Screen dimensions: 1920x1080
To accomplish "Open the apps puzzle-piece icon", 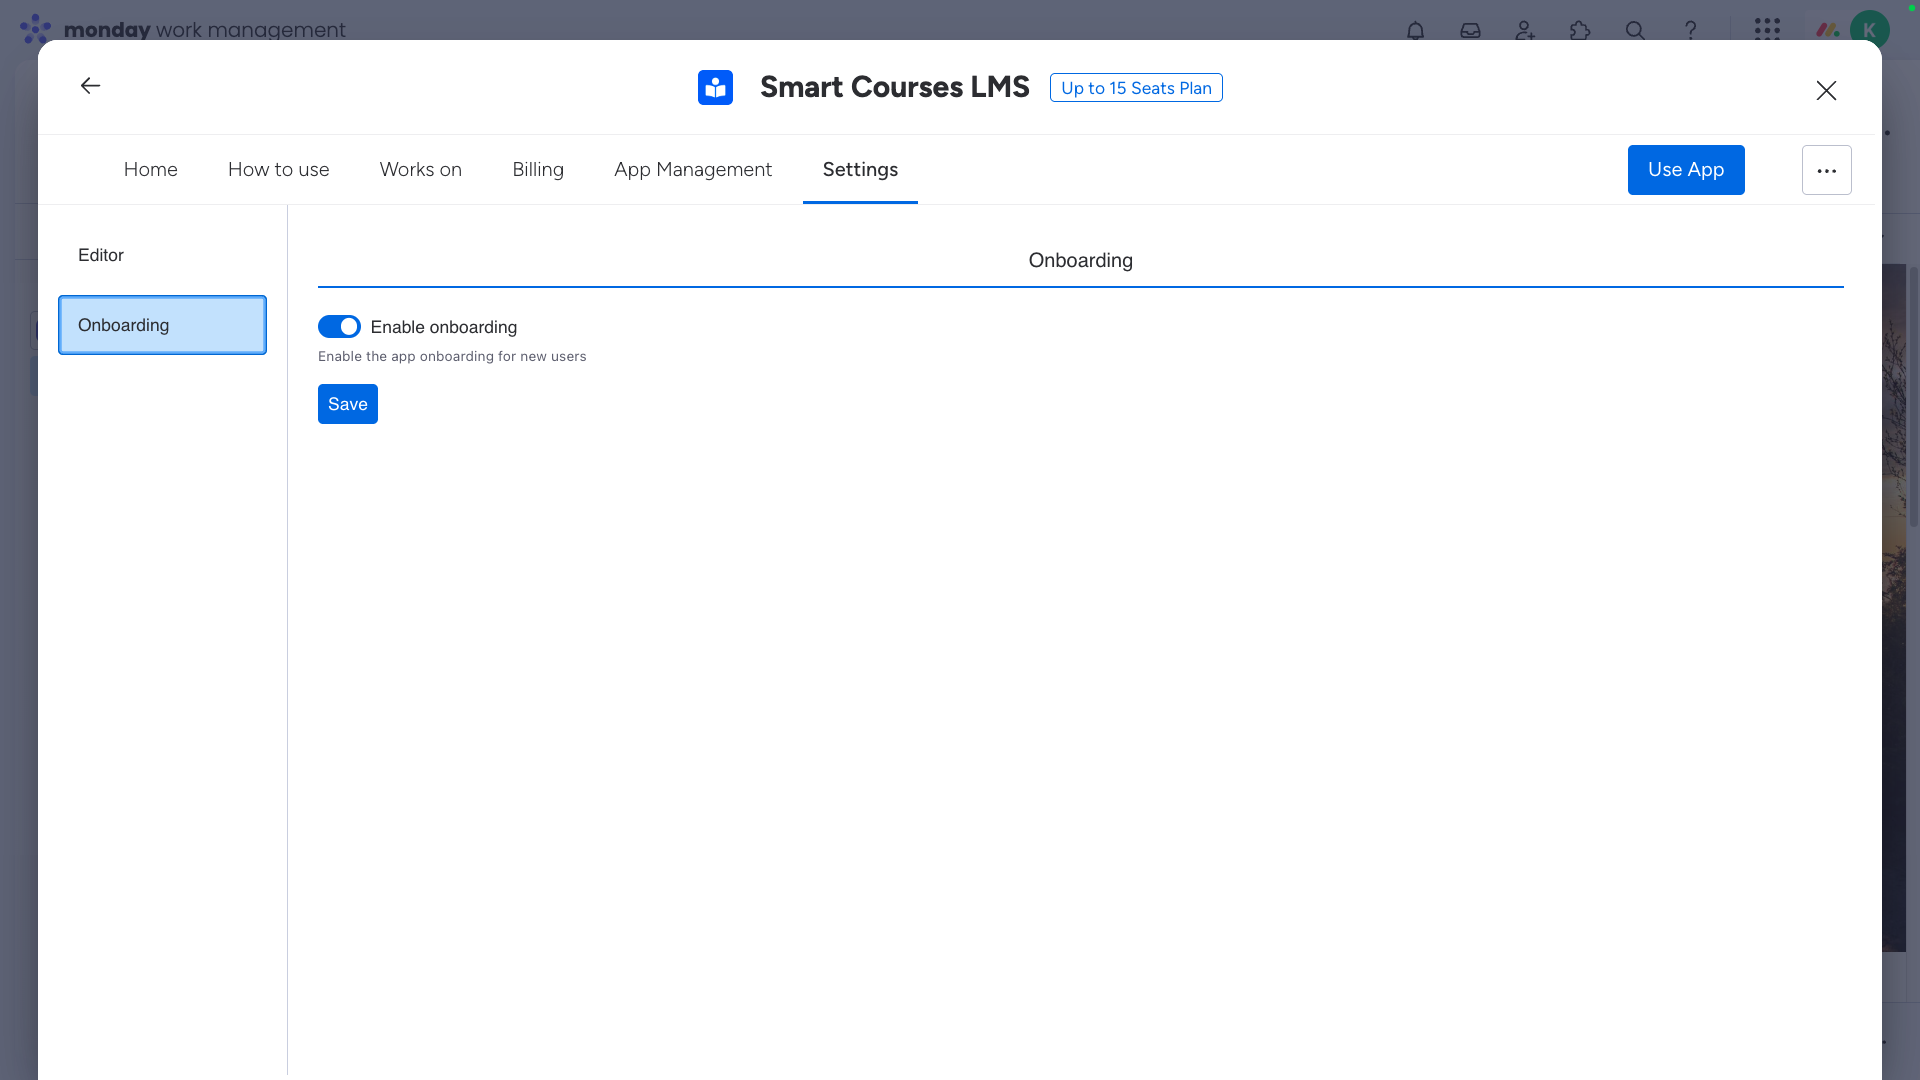I will 1580,30.
